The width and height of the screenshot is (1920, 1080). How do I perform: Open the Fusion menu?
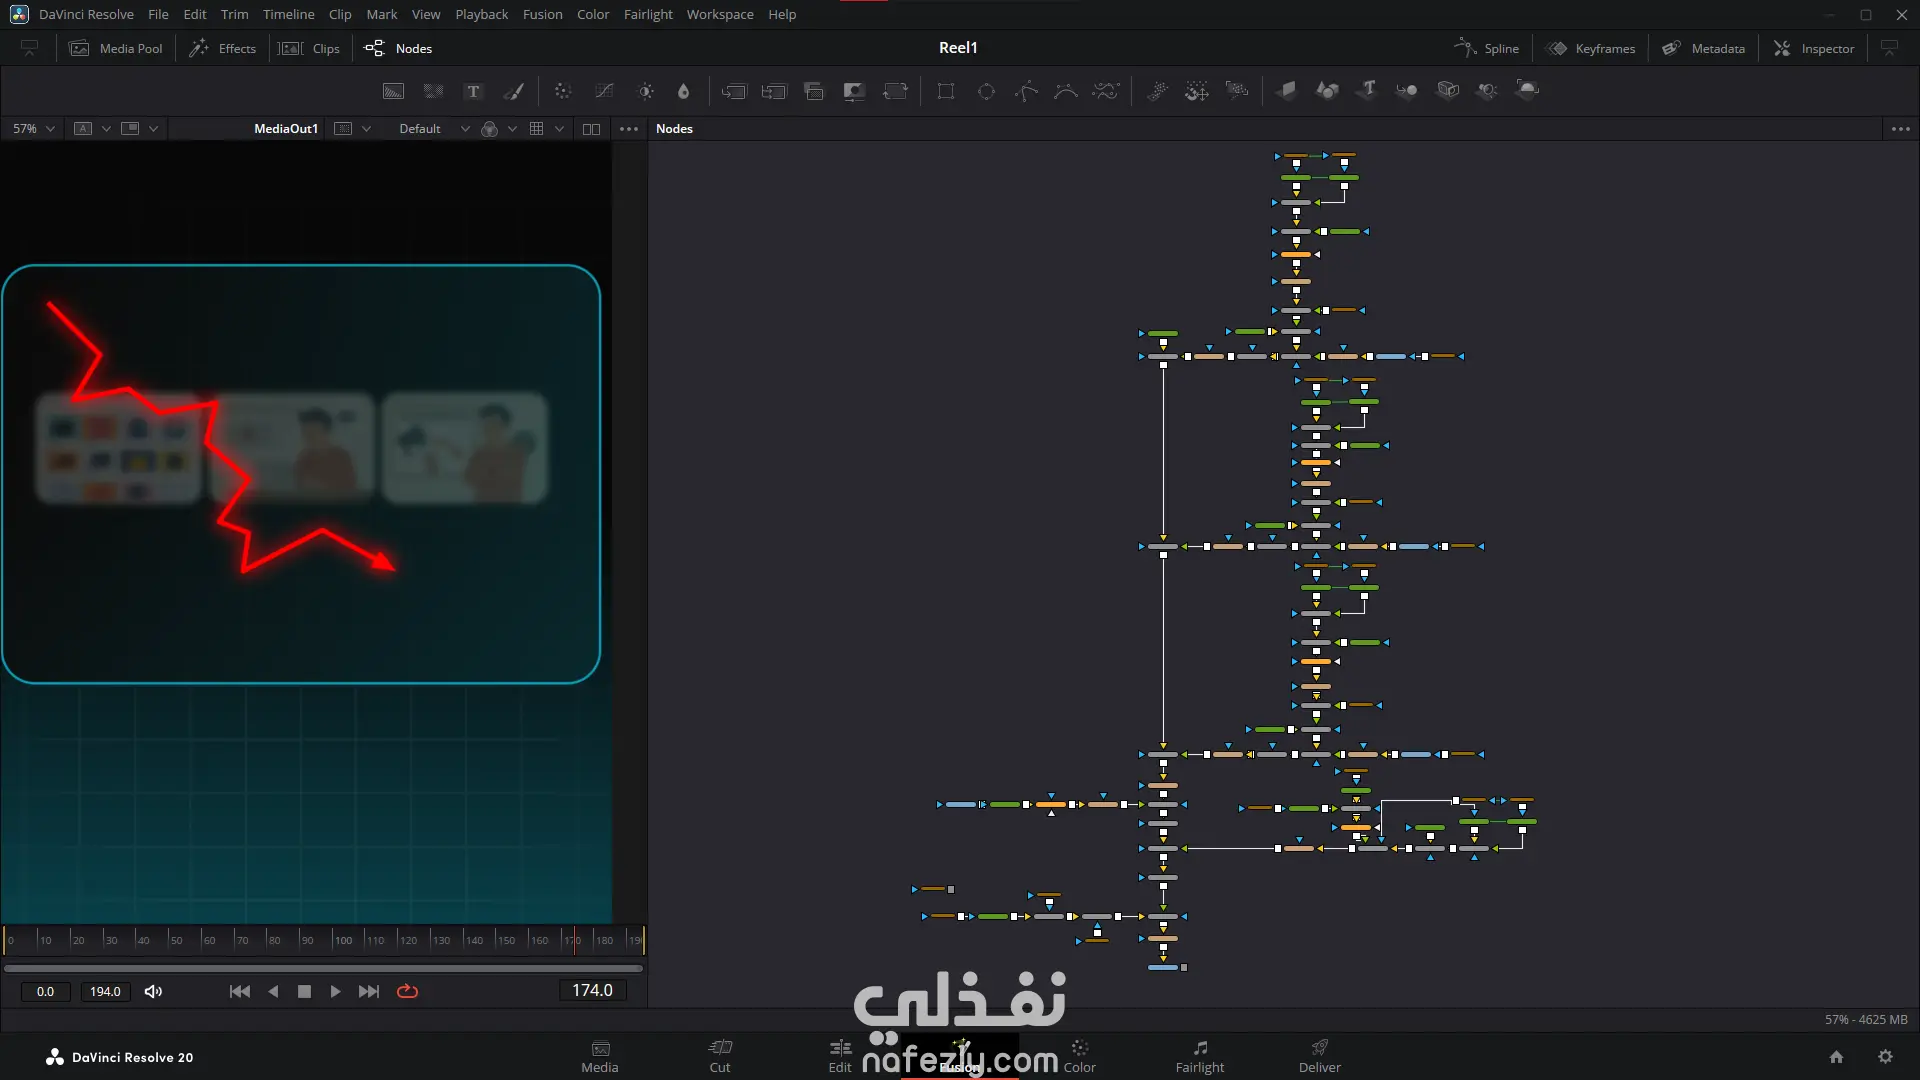pos(542,14)
